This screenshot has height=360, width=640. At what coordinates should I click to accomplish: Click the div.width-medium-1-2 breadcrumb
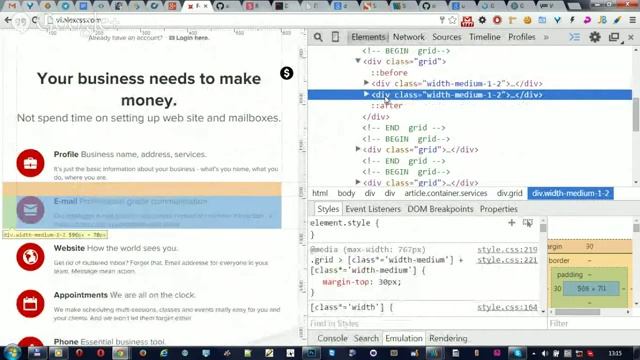pyautogui.click(x=571, y=193)
